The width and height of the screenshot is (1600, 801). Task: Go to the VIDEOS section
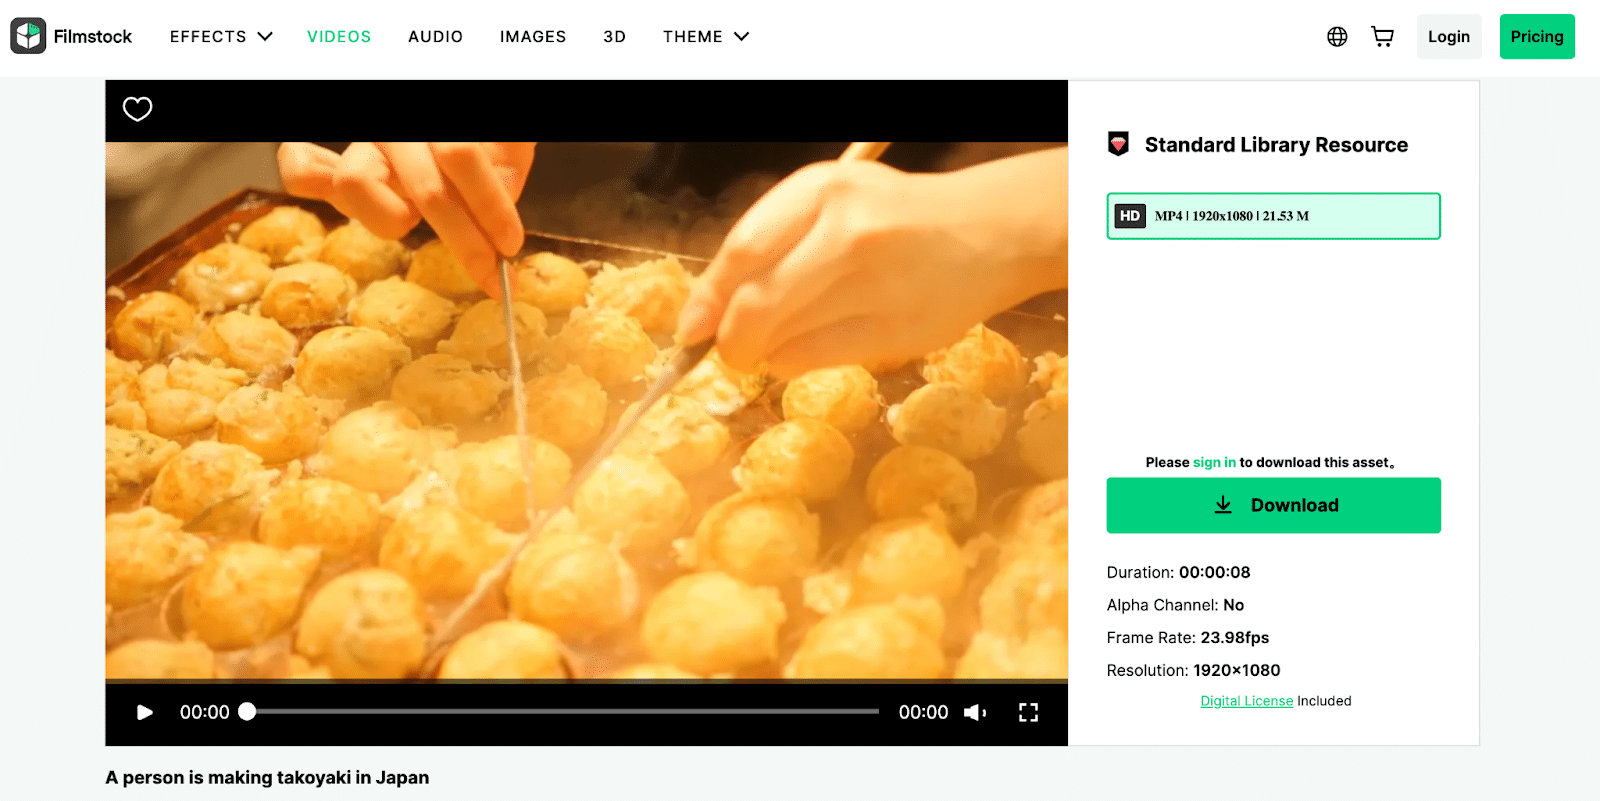point(339,37)
